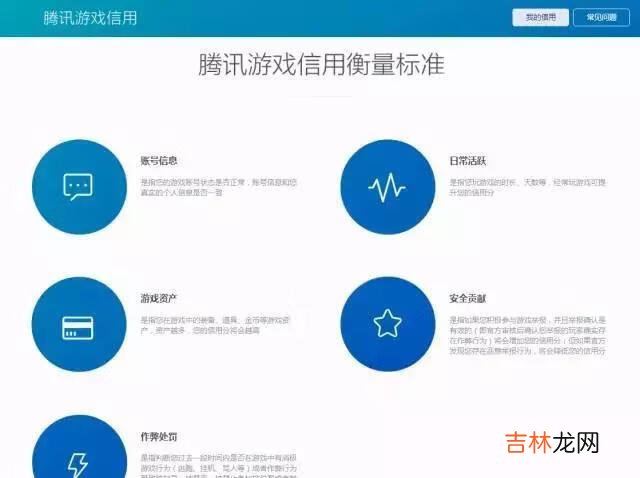This screenshot has width=640, height=478.
Task: Select the 日常活跃 heading text
Action: 467,160
